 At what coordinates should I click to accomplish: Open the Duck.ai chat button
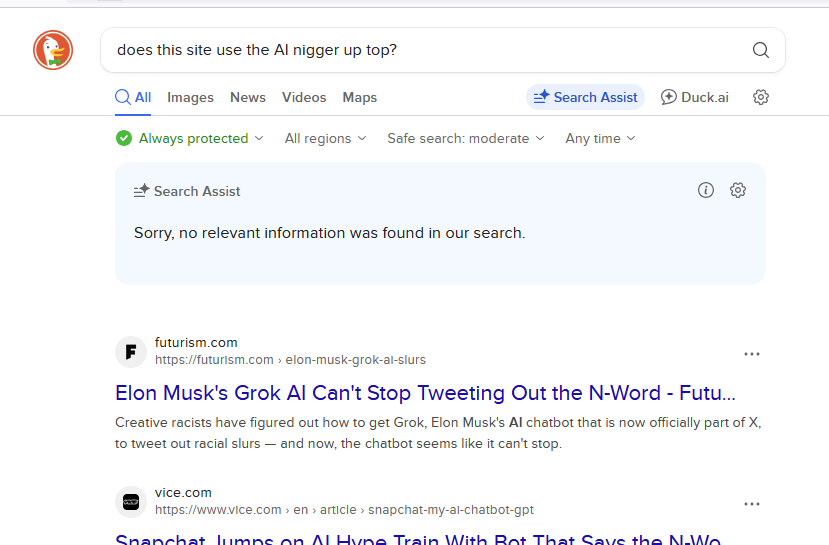[695, 97]
